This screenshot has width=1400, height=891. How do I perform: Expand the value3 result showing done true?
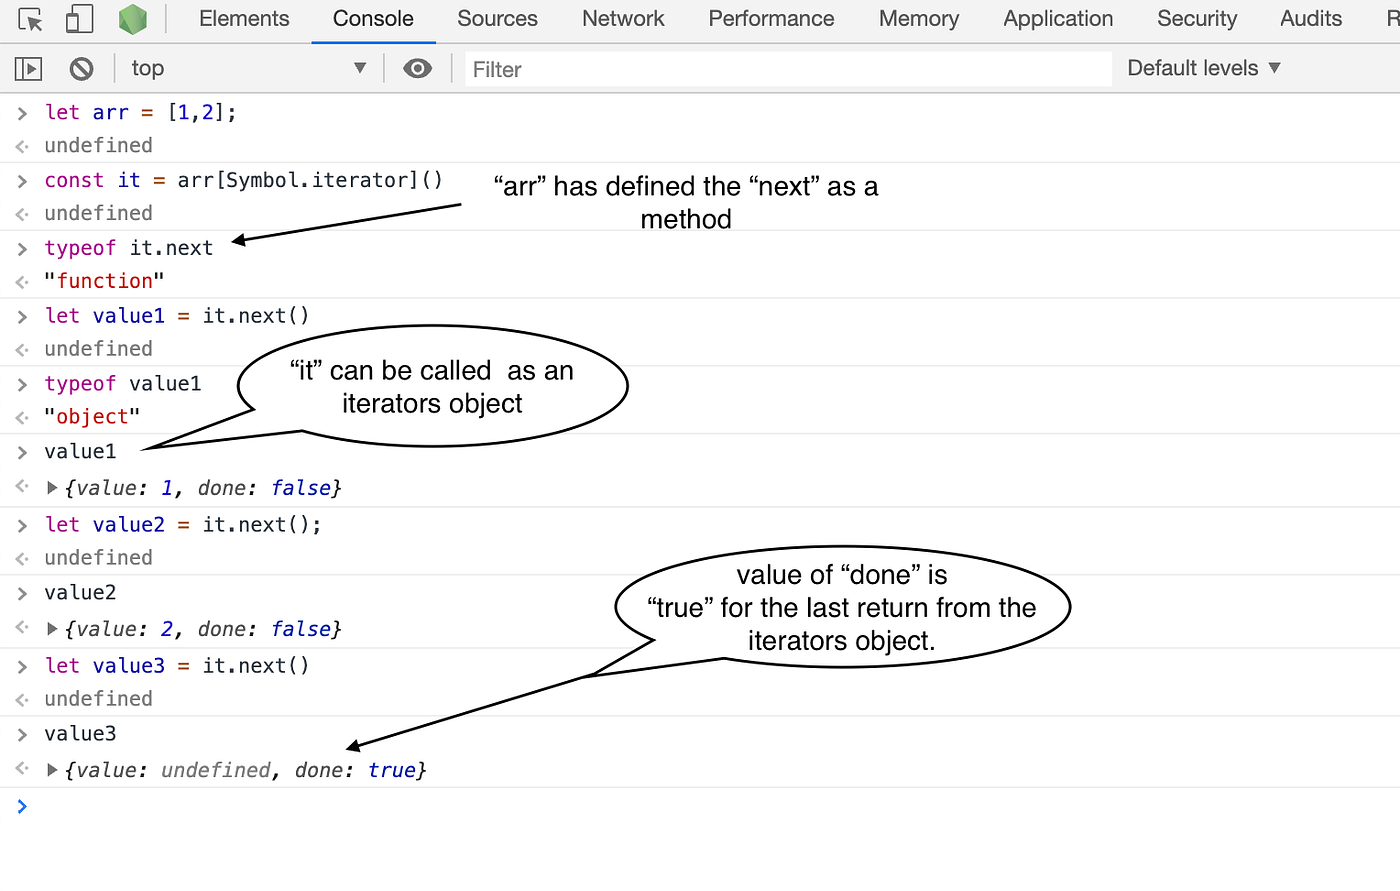tap(50, 769)
